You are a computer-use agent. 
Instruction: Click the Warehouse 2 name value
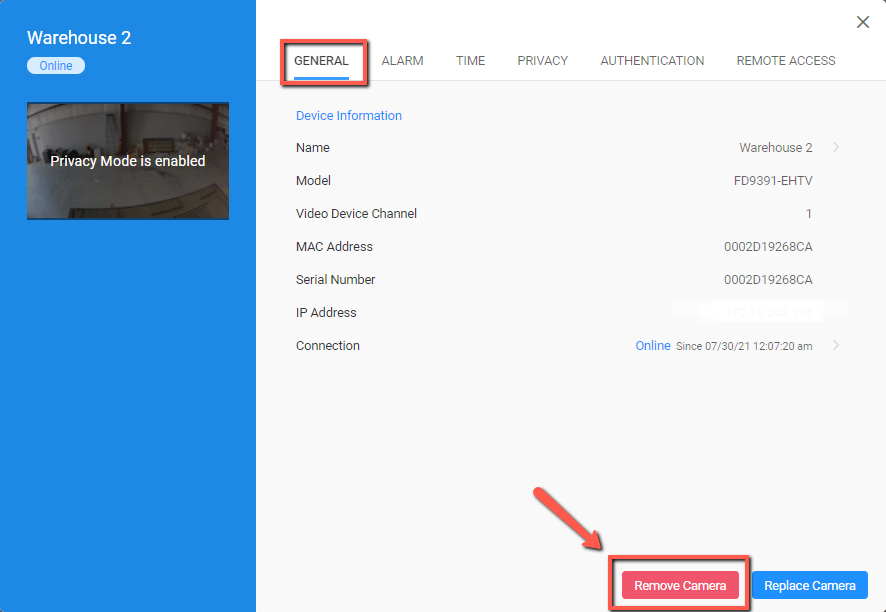point(776,147)
